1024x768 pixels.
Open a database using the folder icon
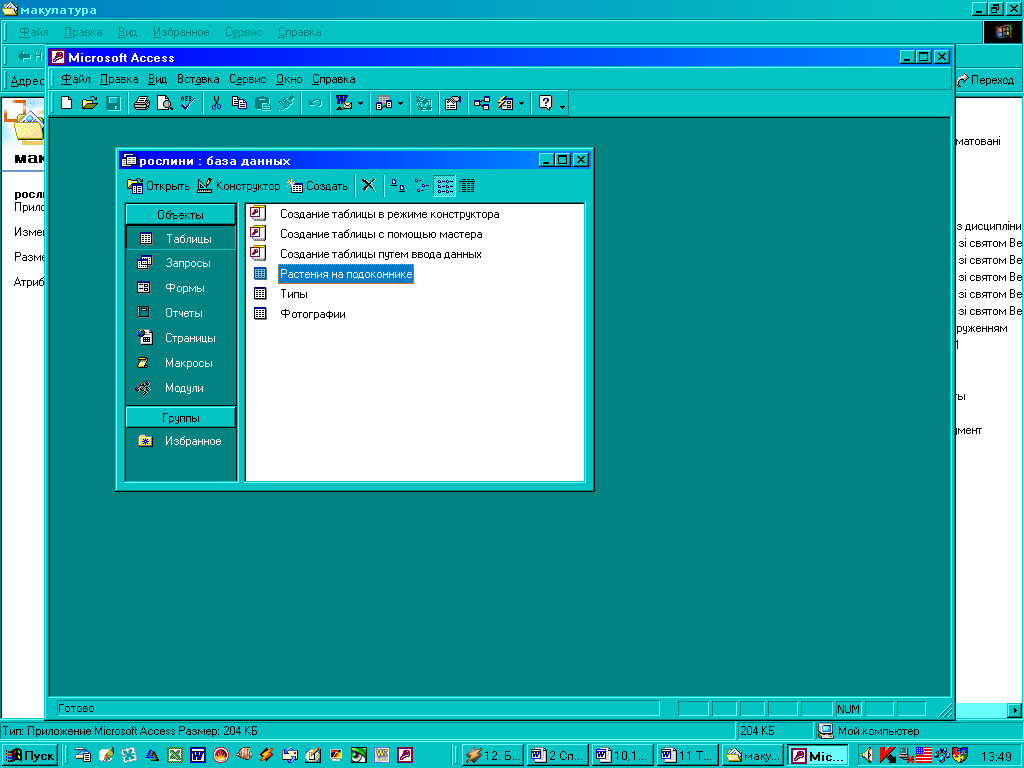click(89, 103)
